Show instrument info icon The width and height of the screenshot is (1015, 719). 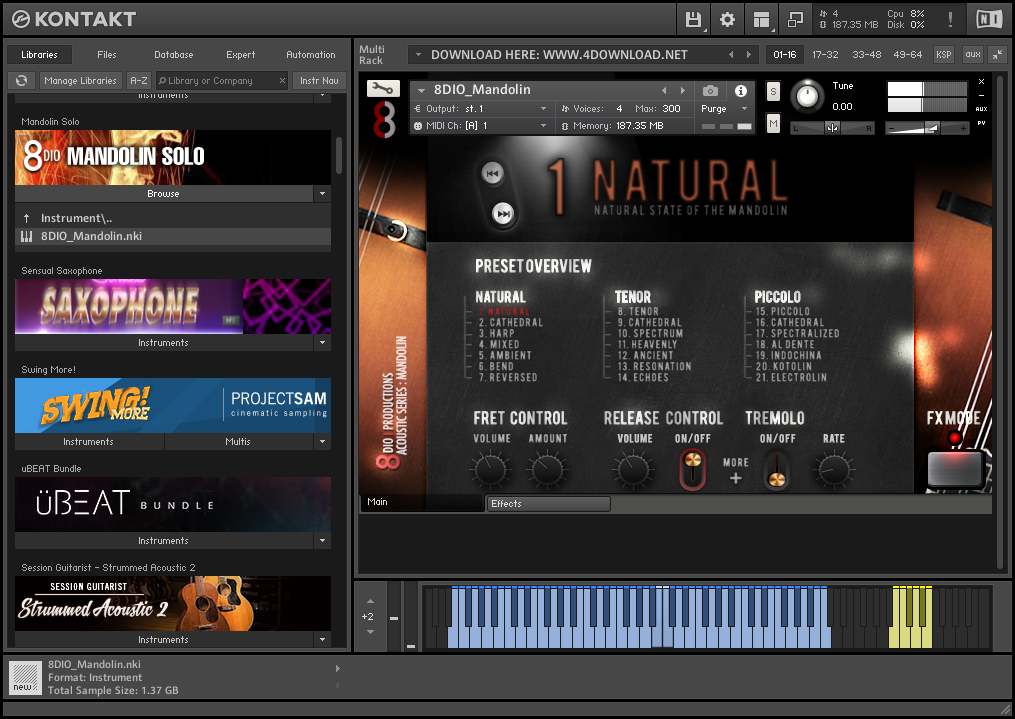pos(741,91)
